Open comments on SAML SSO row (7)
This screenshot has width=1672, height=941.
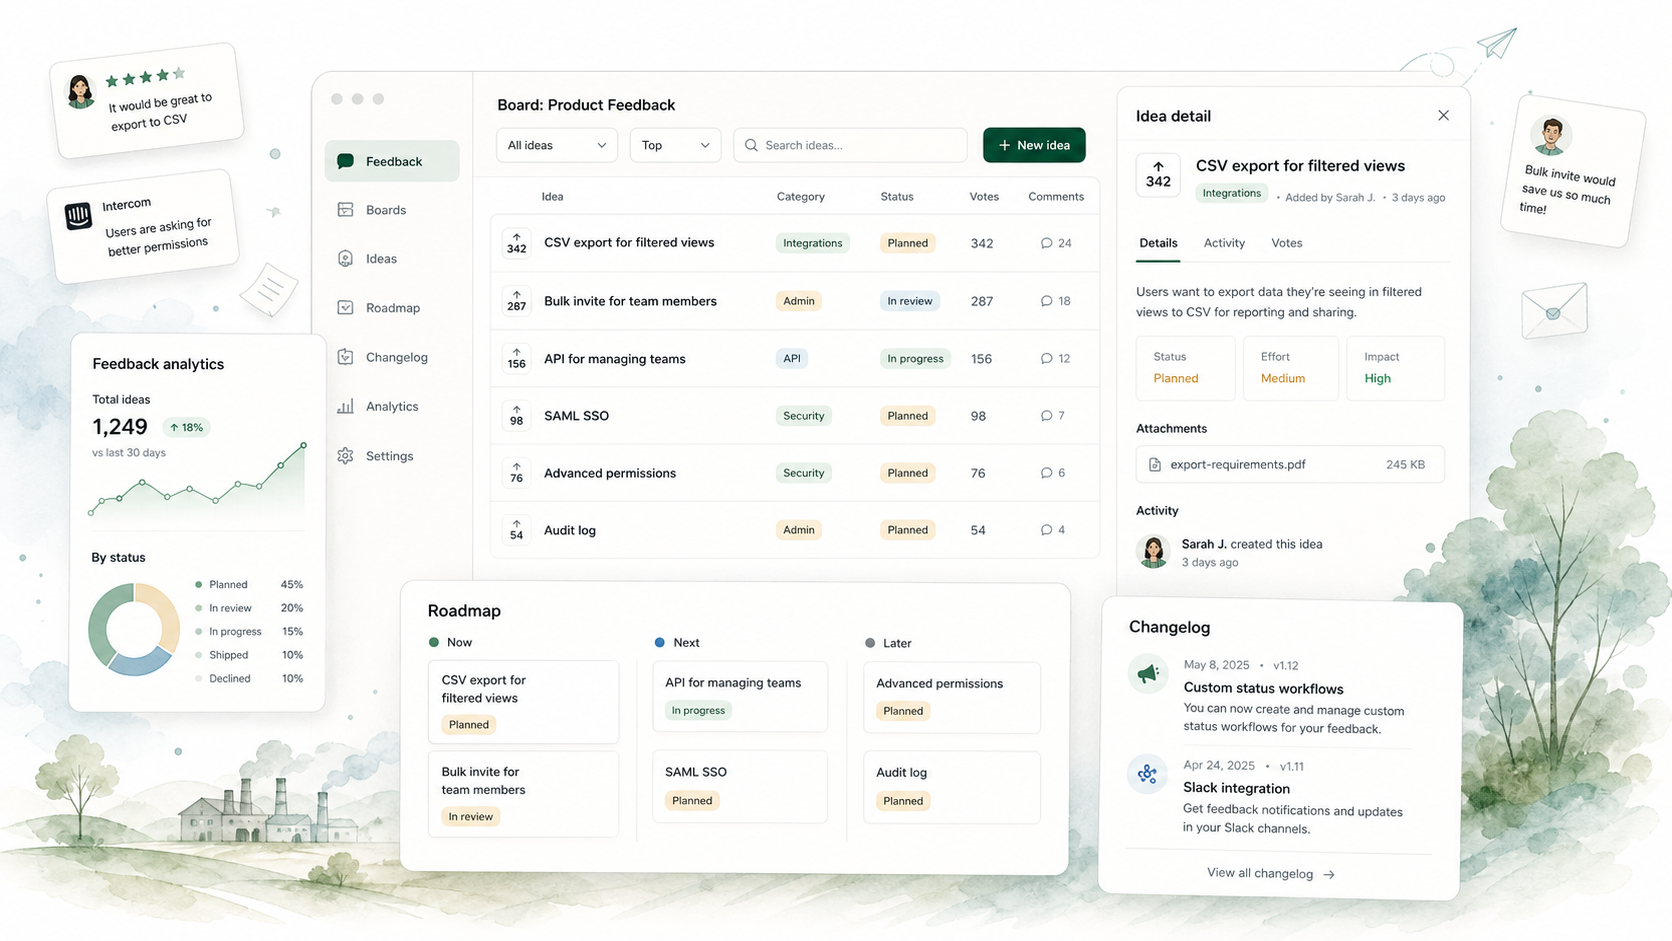1053,415
